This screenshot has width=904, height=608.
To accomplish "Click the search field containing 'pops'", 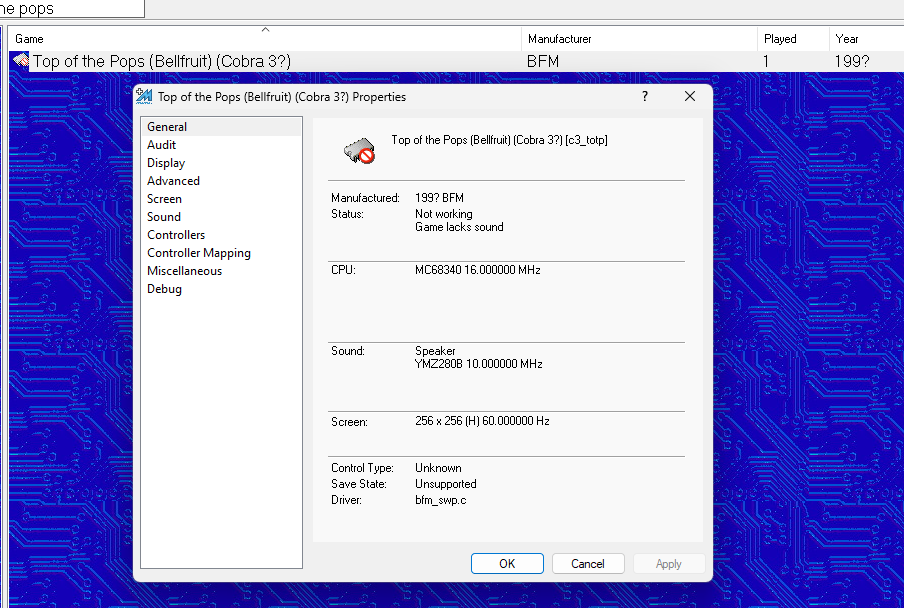I will [x=70, y=9].
